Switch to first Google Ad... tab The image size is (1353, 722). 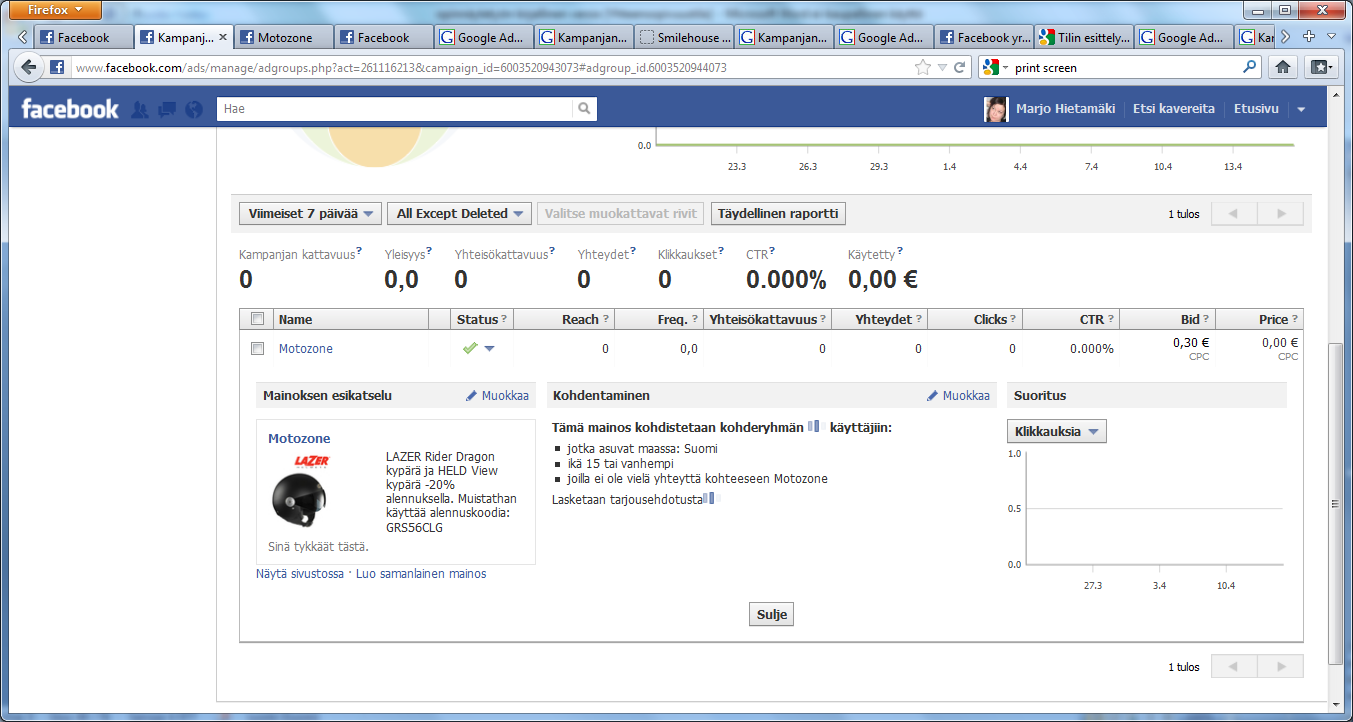[484, 37]
